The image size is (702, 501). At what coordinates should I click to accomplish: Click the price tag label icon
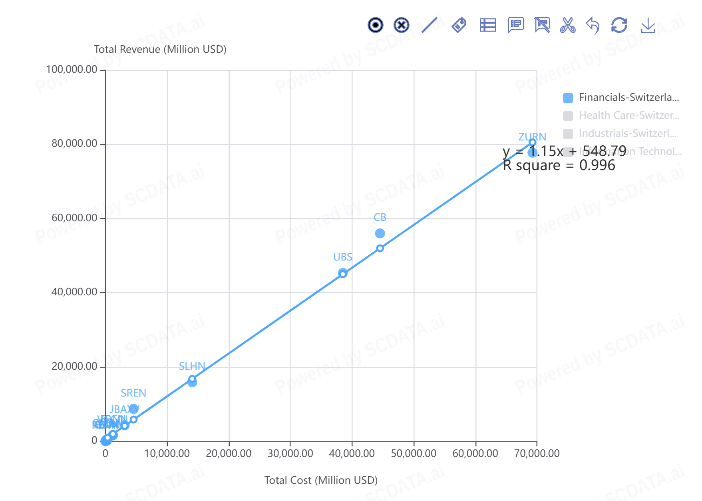(459, 25)
